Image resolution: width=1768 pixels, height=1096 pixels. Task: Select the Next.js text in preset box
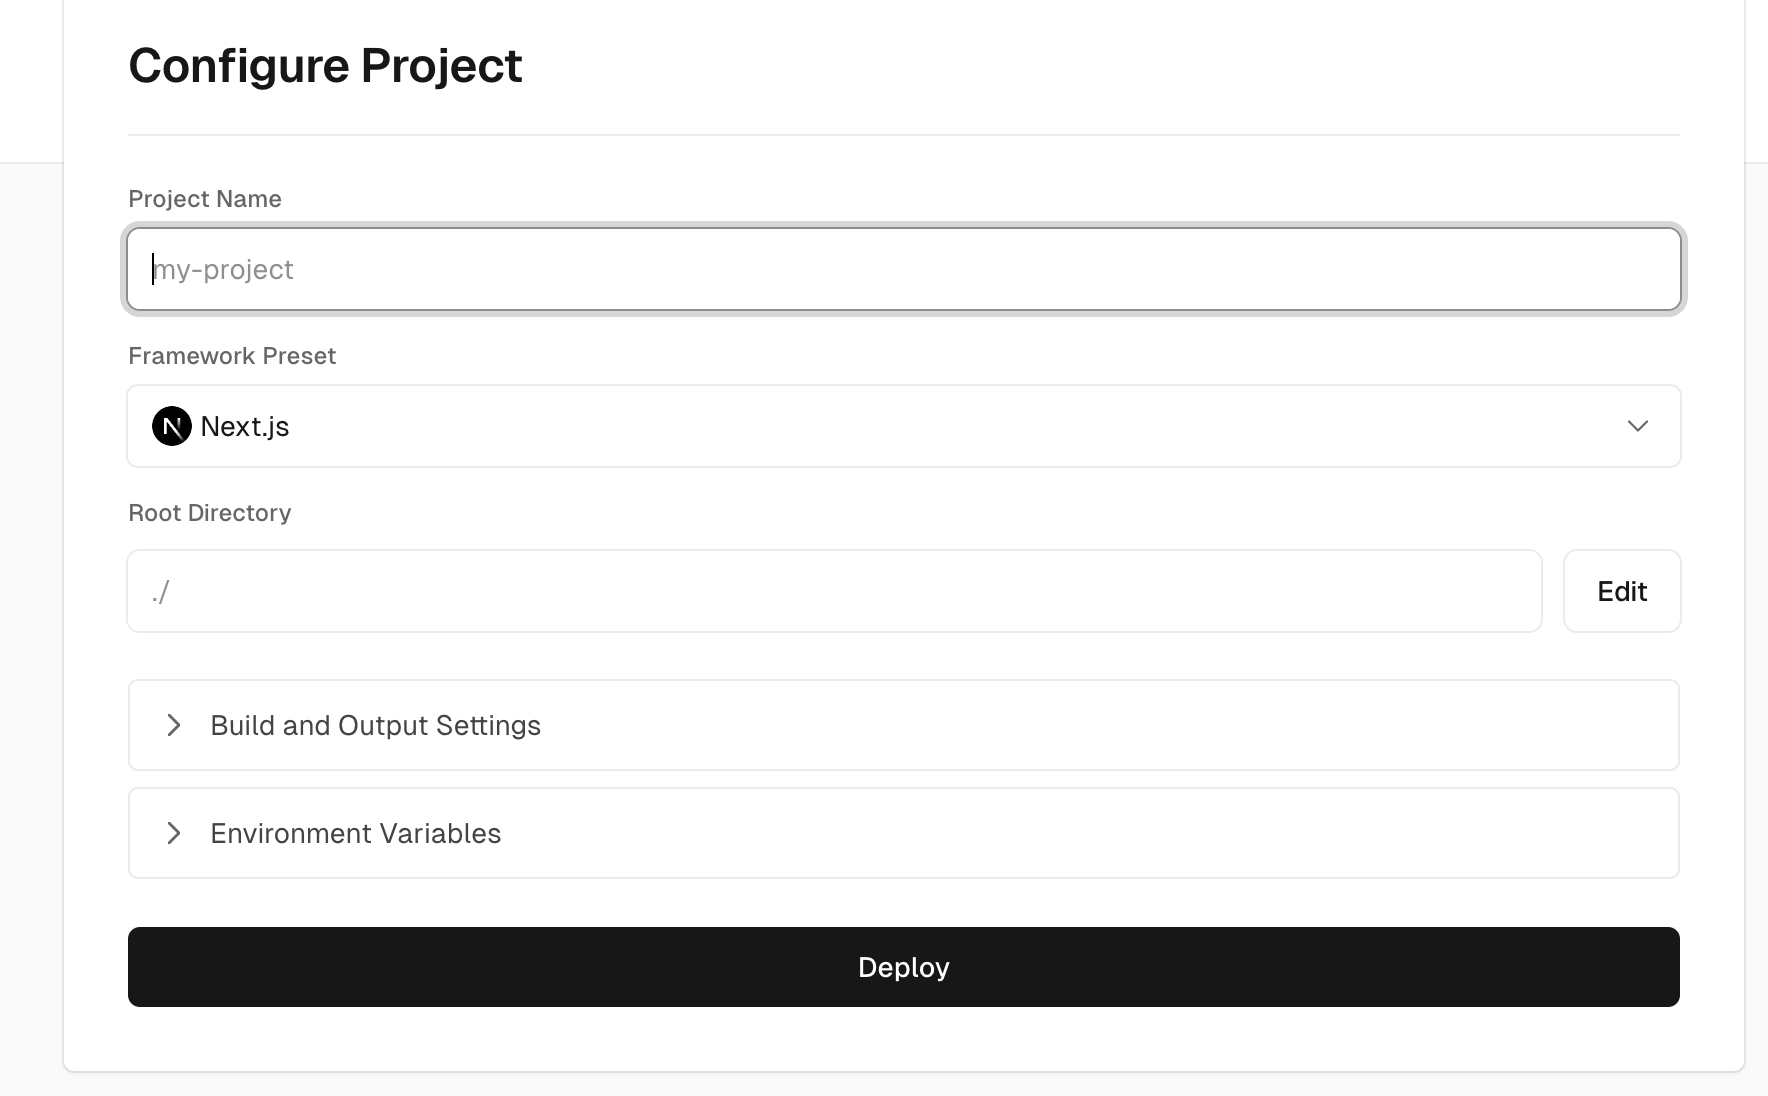click(x=245, y=426)
